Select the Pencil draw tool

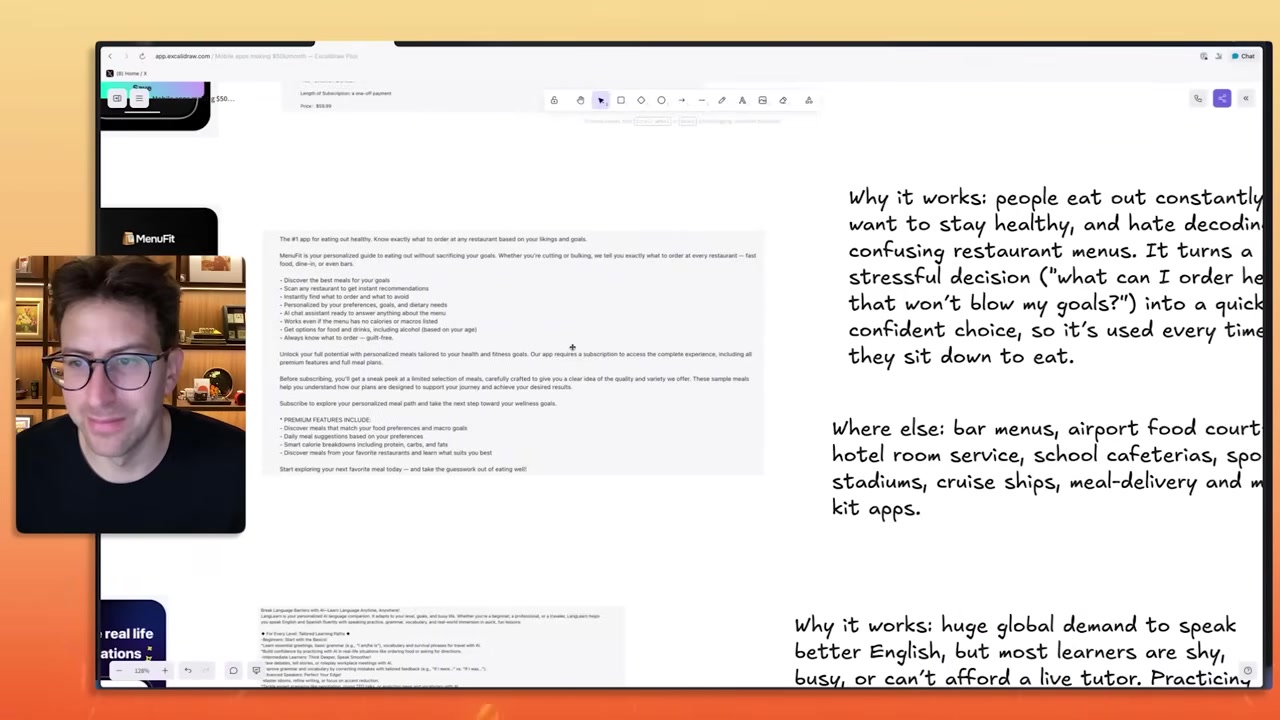722,100
